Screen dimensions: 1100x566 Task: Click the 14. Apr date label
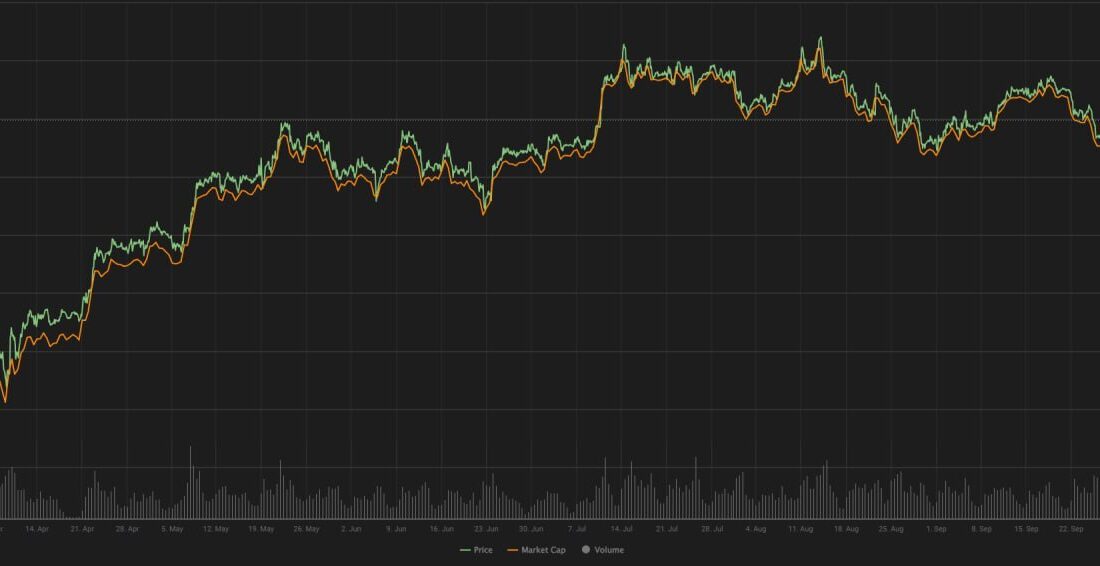coord(37,528)
